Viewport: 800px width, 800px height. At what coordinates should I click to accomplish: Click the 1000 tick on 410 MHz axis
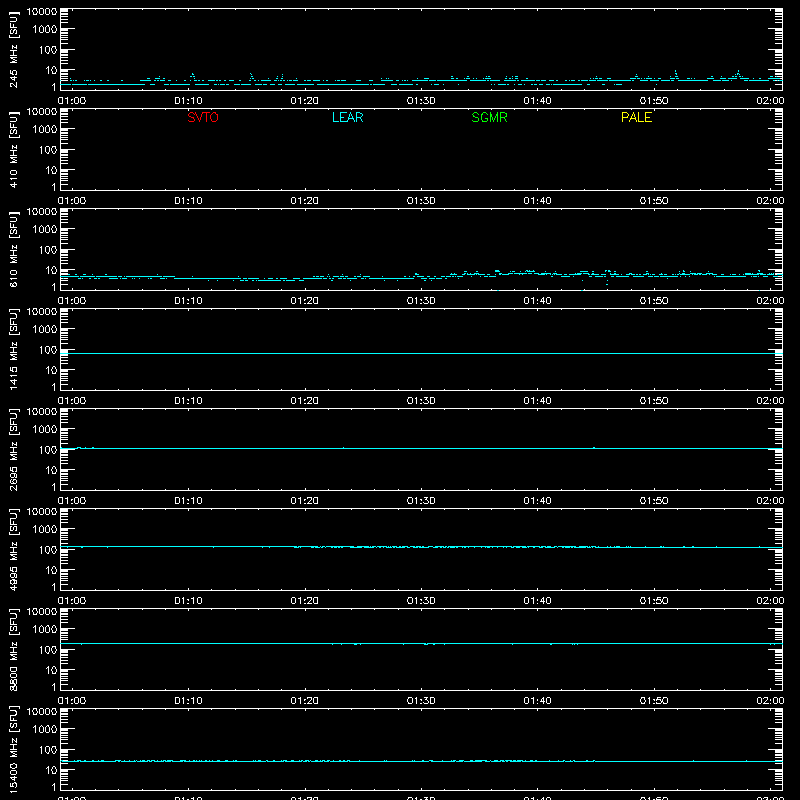coord(45,130)
